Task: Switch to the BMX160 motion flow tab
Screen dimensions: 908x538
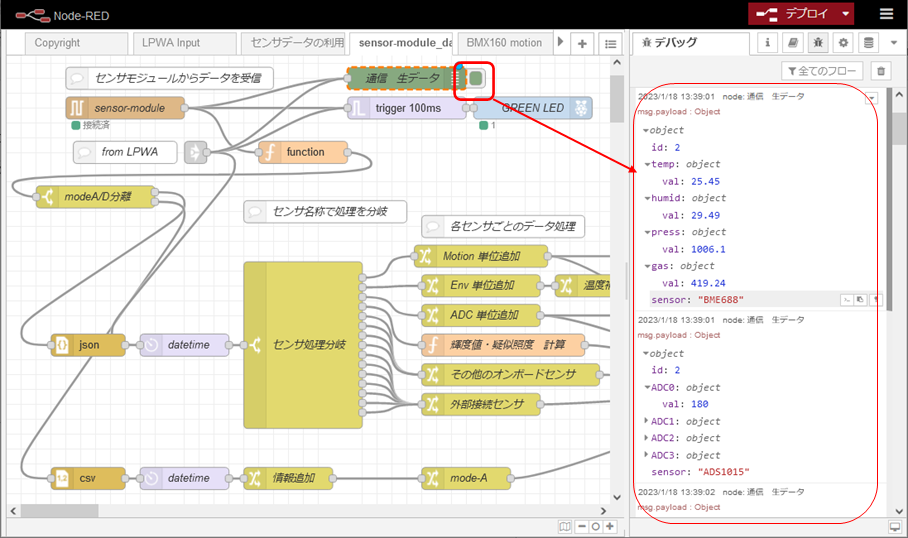Action: point(504,43)
